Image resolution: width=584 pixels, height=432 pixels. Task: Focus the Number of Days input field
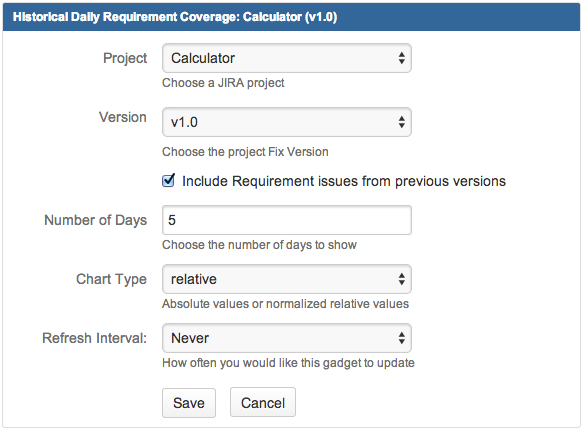pos(287,220)
